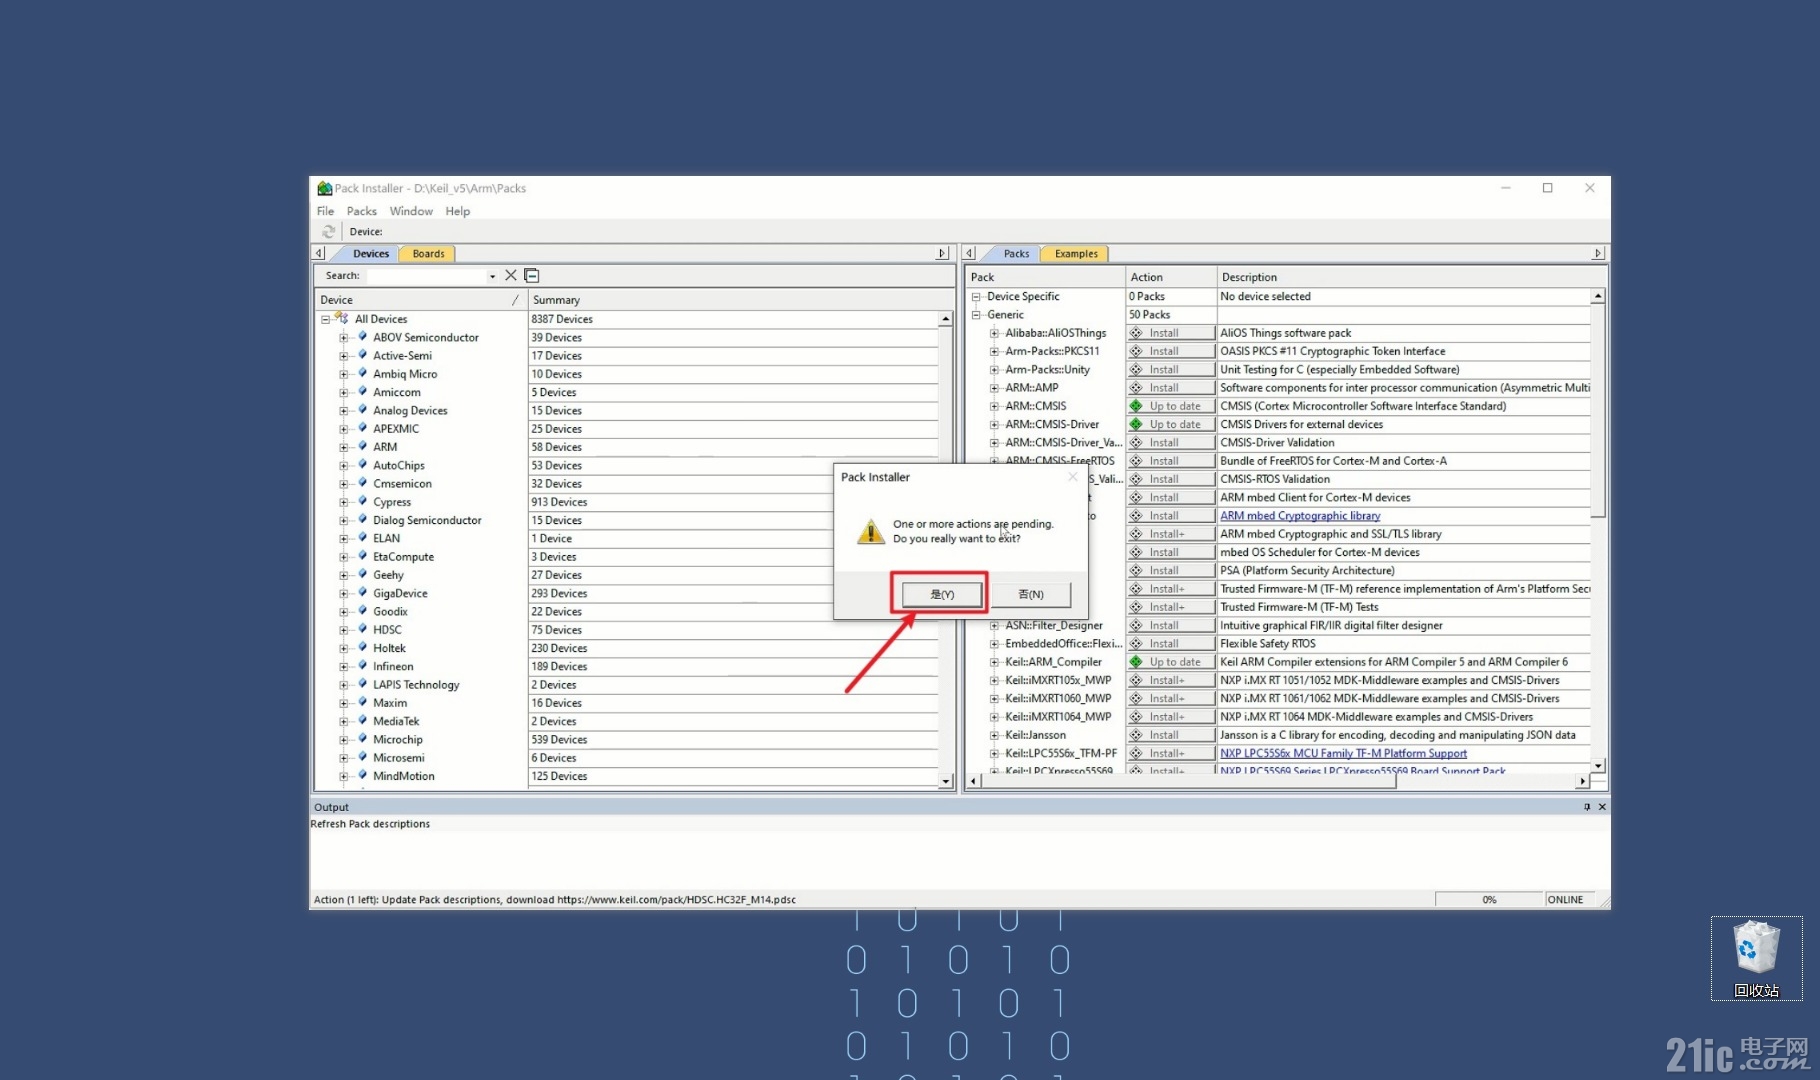Close the Pack Installer confirmation dialog
The width and height of the screenshot is (1820, 1080).
(x=1073, y=477)
